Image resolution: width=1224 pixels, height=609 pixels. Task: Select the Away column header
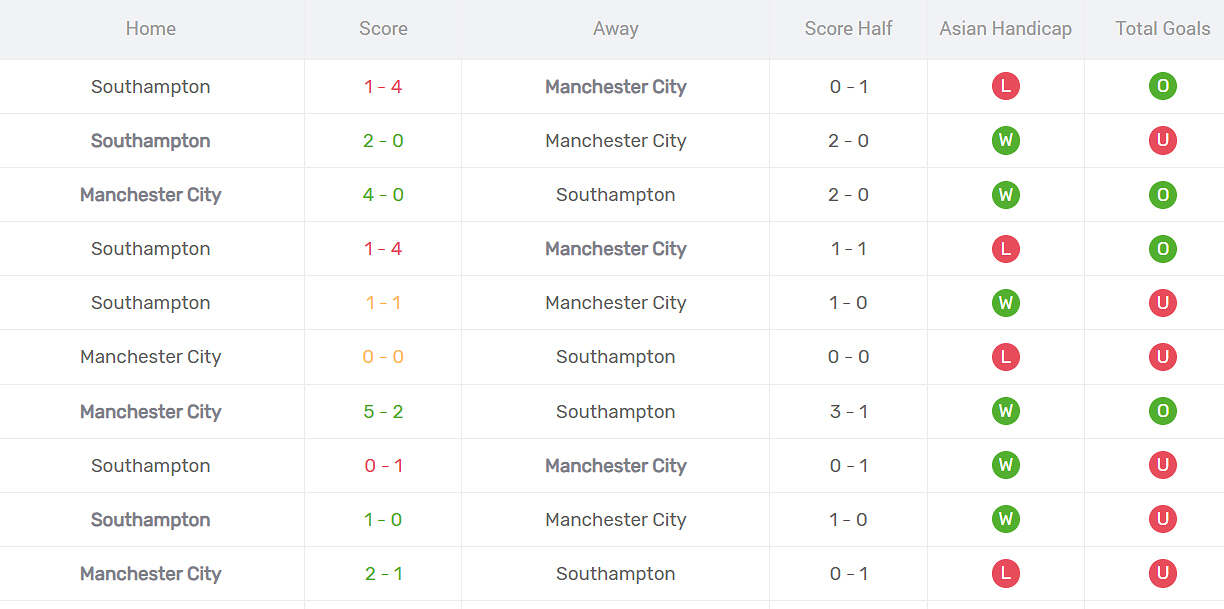(x=615, y=29)
